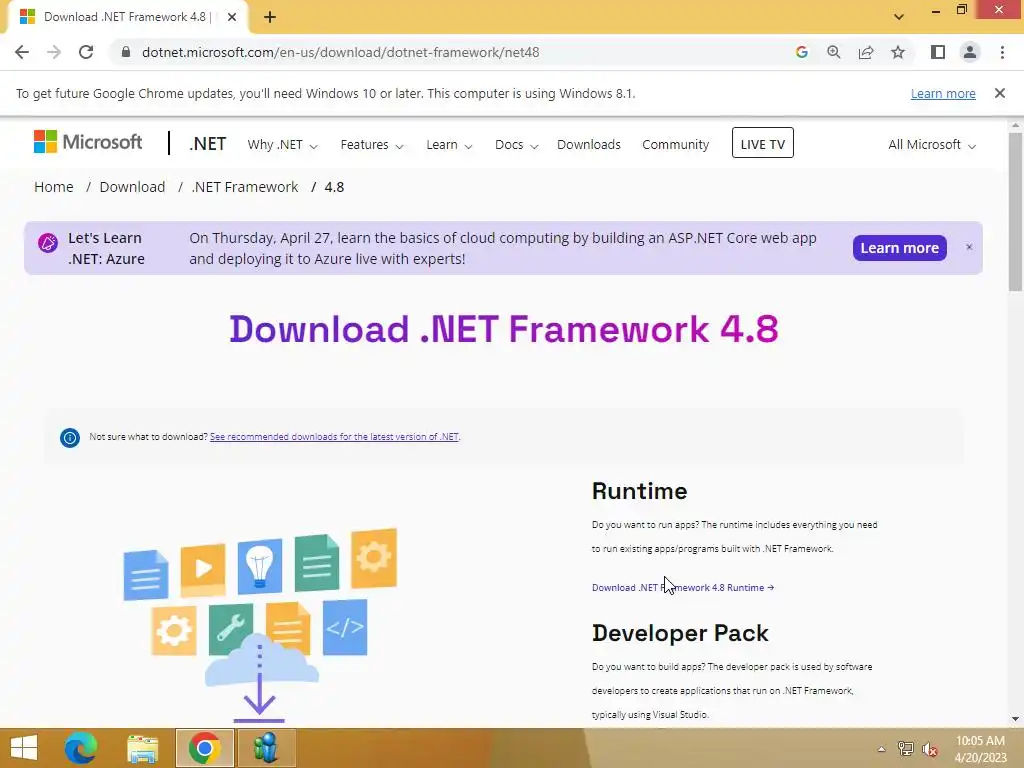
Task: Launch Microsoft Edge from taskbar
Action: point(81,748)
